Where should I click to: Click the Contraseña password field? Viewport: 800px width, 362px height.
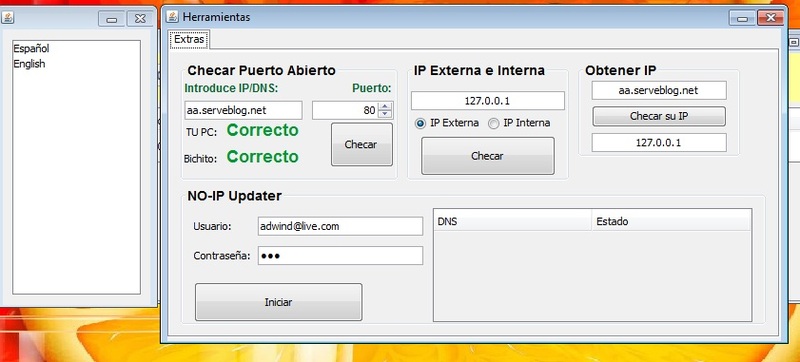[x=340, y=256]
